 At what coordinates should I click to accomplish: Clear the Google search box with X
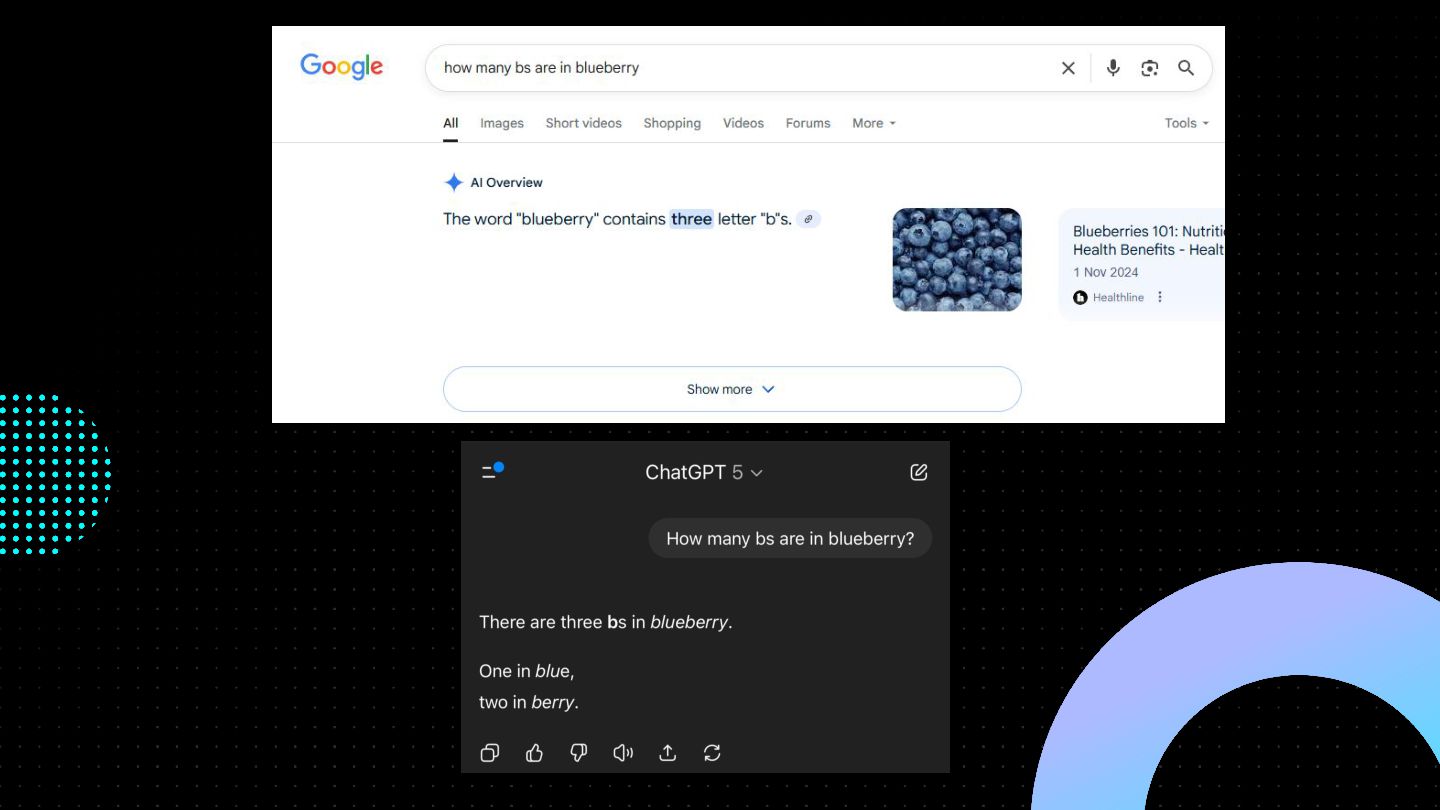1068,68
